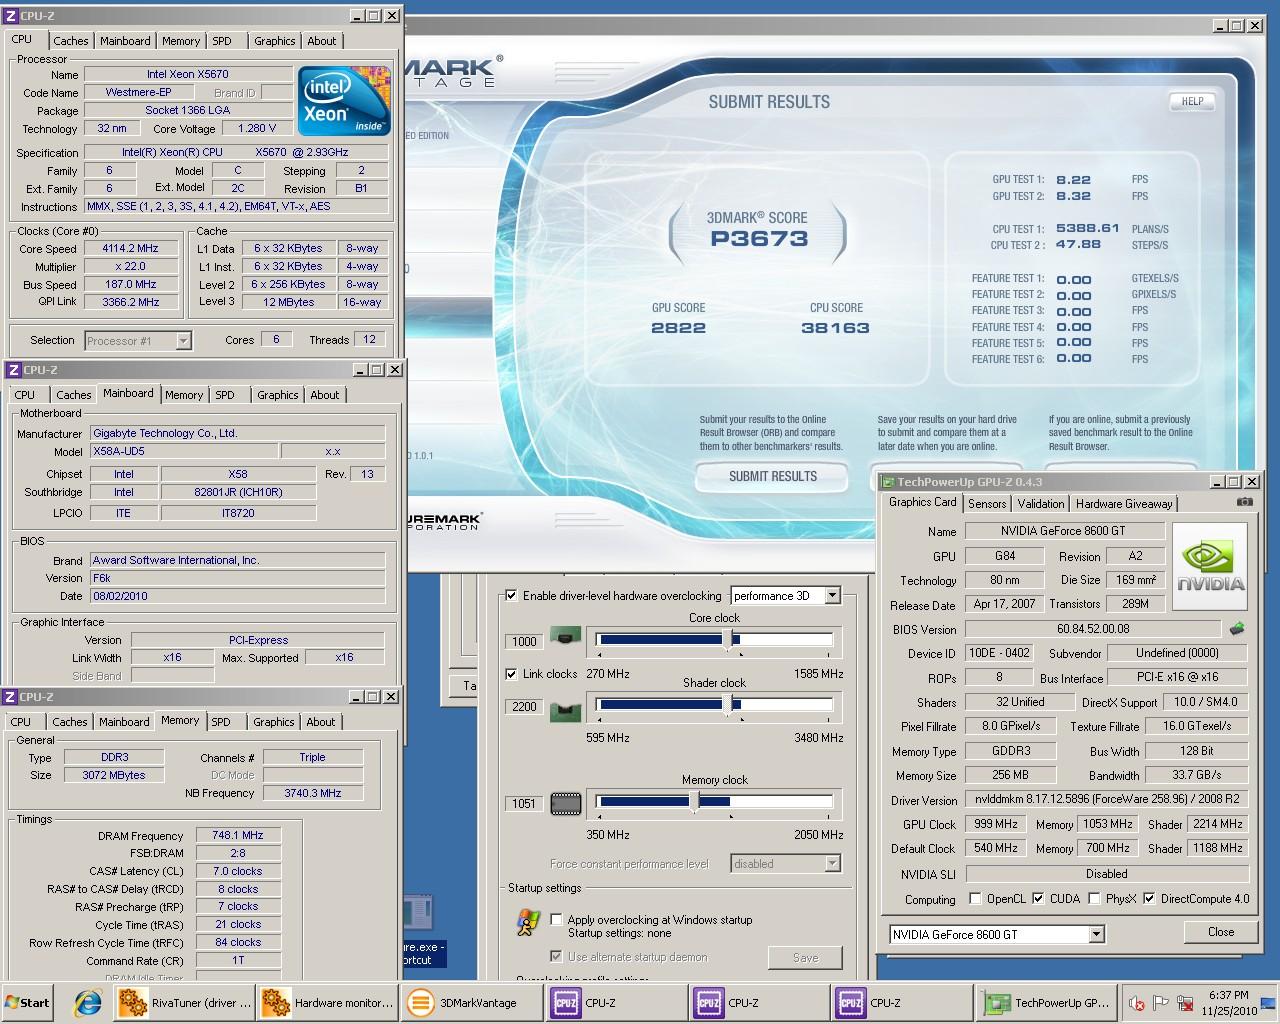Open the Processor #1 selection dropdown

coord(138,341)
